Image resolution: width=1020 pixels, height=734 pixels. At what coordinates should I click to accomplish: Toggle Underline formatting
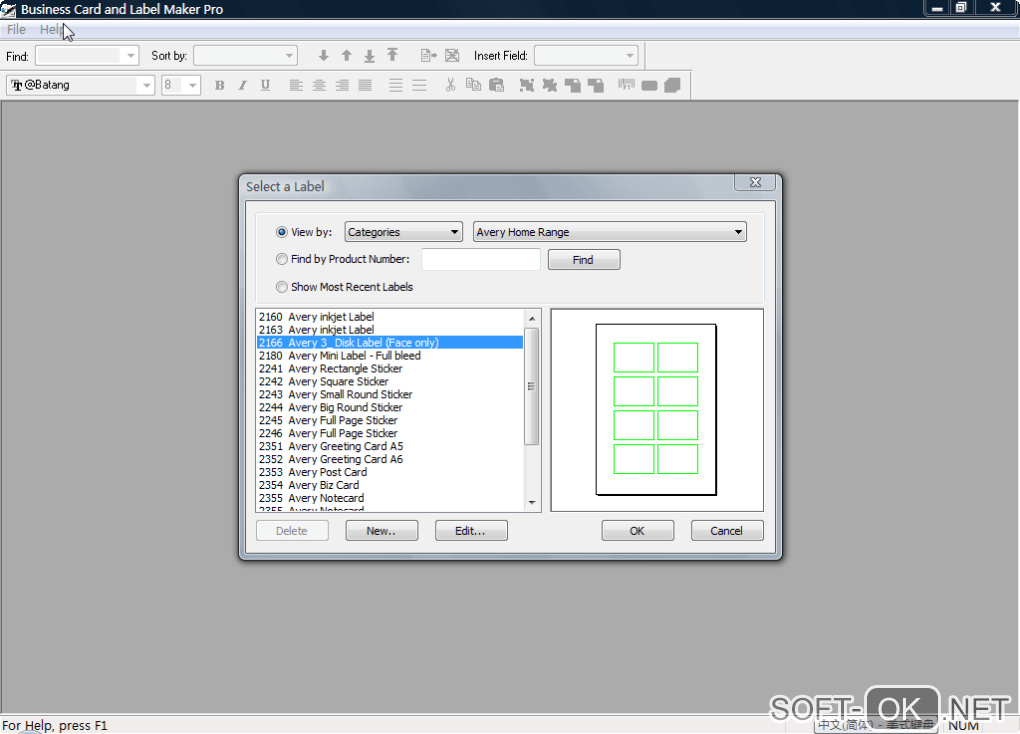pyautogui.click(x=265, y=85)
